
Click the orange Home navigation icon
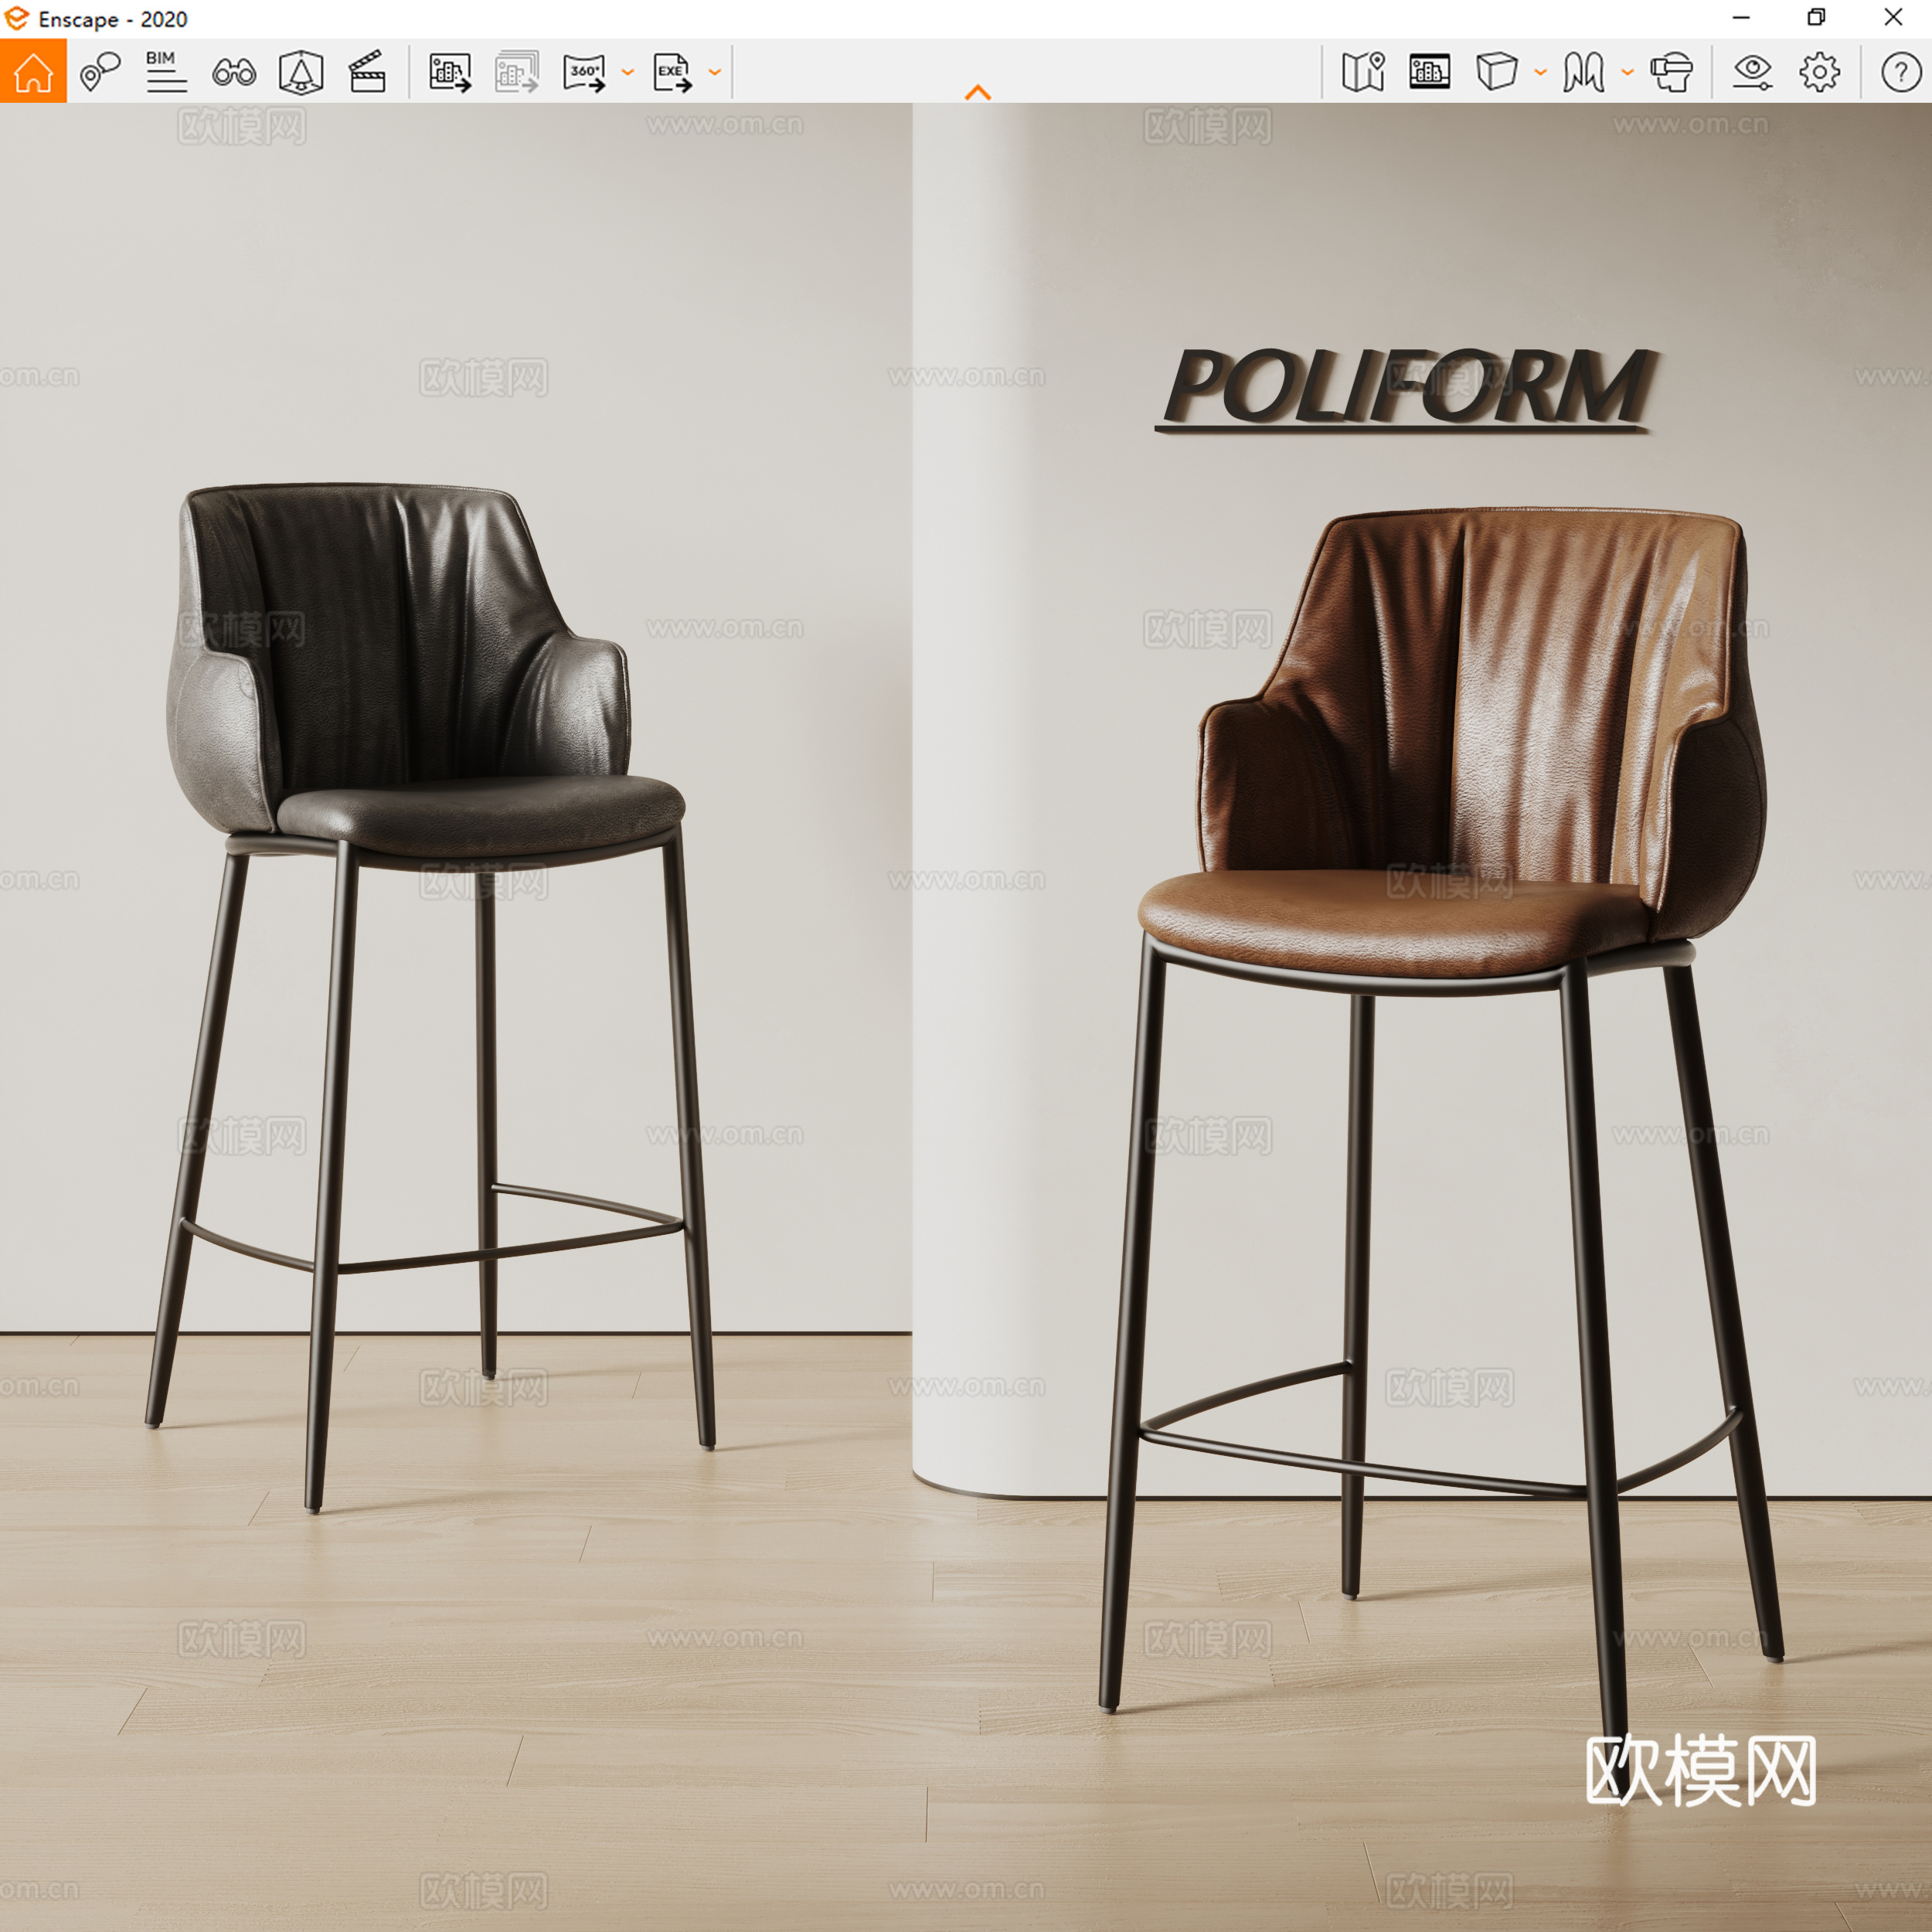pyautogui.click(x=33, y=71)
